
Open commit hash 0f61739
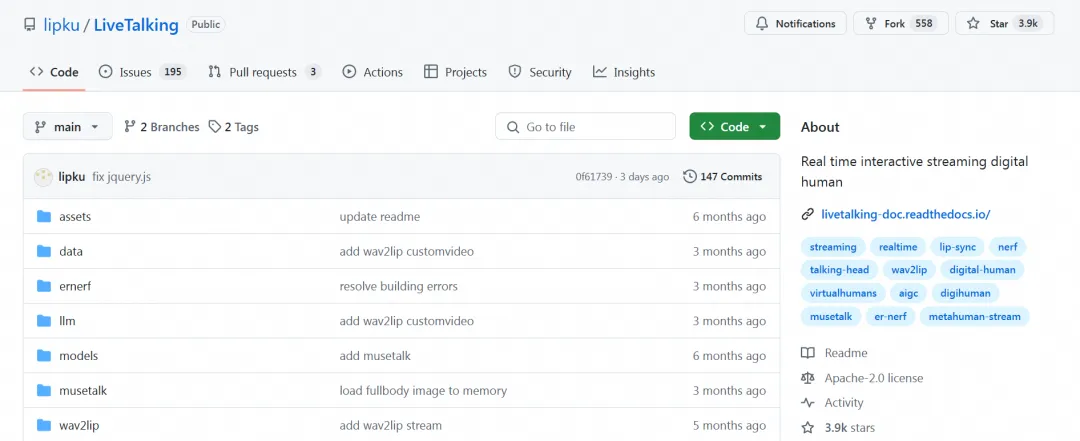(594, 177)
